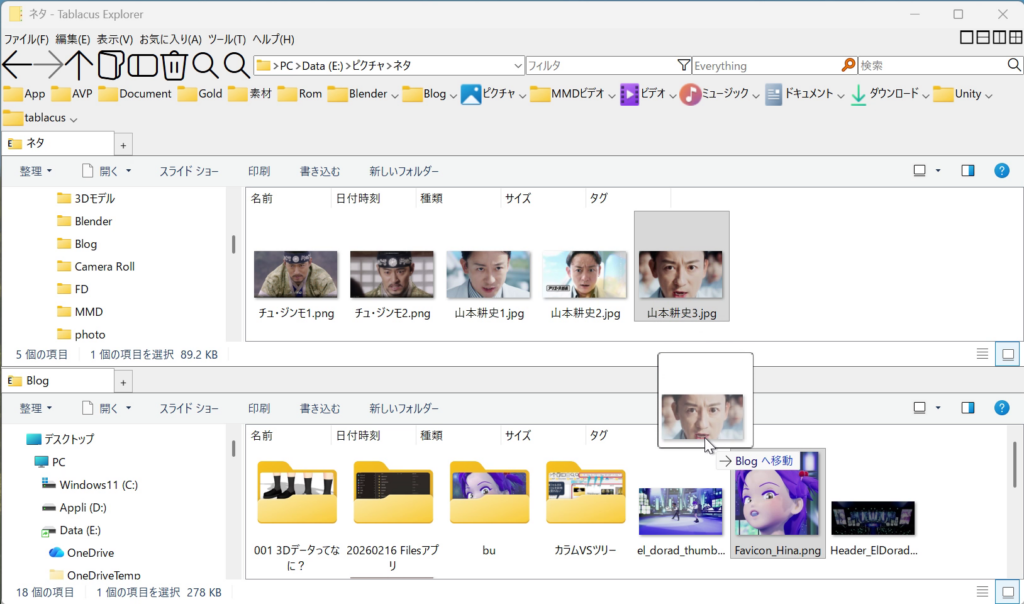Click the ダウンロード green arrow favorite icon
This screenshot has width=1024, height=604.
coord(858,93)
